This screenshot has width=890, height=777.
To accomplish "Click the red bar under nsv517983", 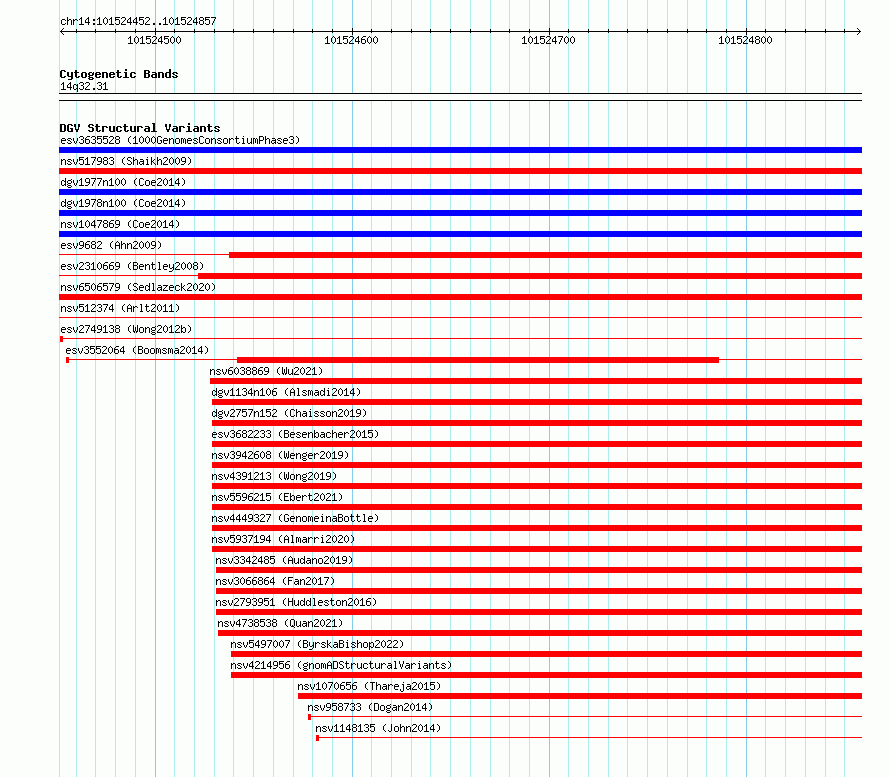I will 460,171.
